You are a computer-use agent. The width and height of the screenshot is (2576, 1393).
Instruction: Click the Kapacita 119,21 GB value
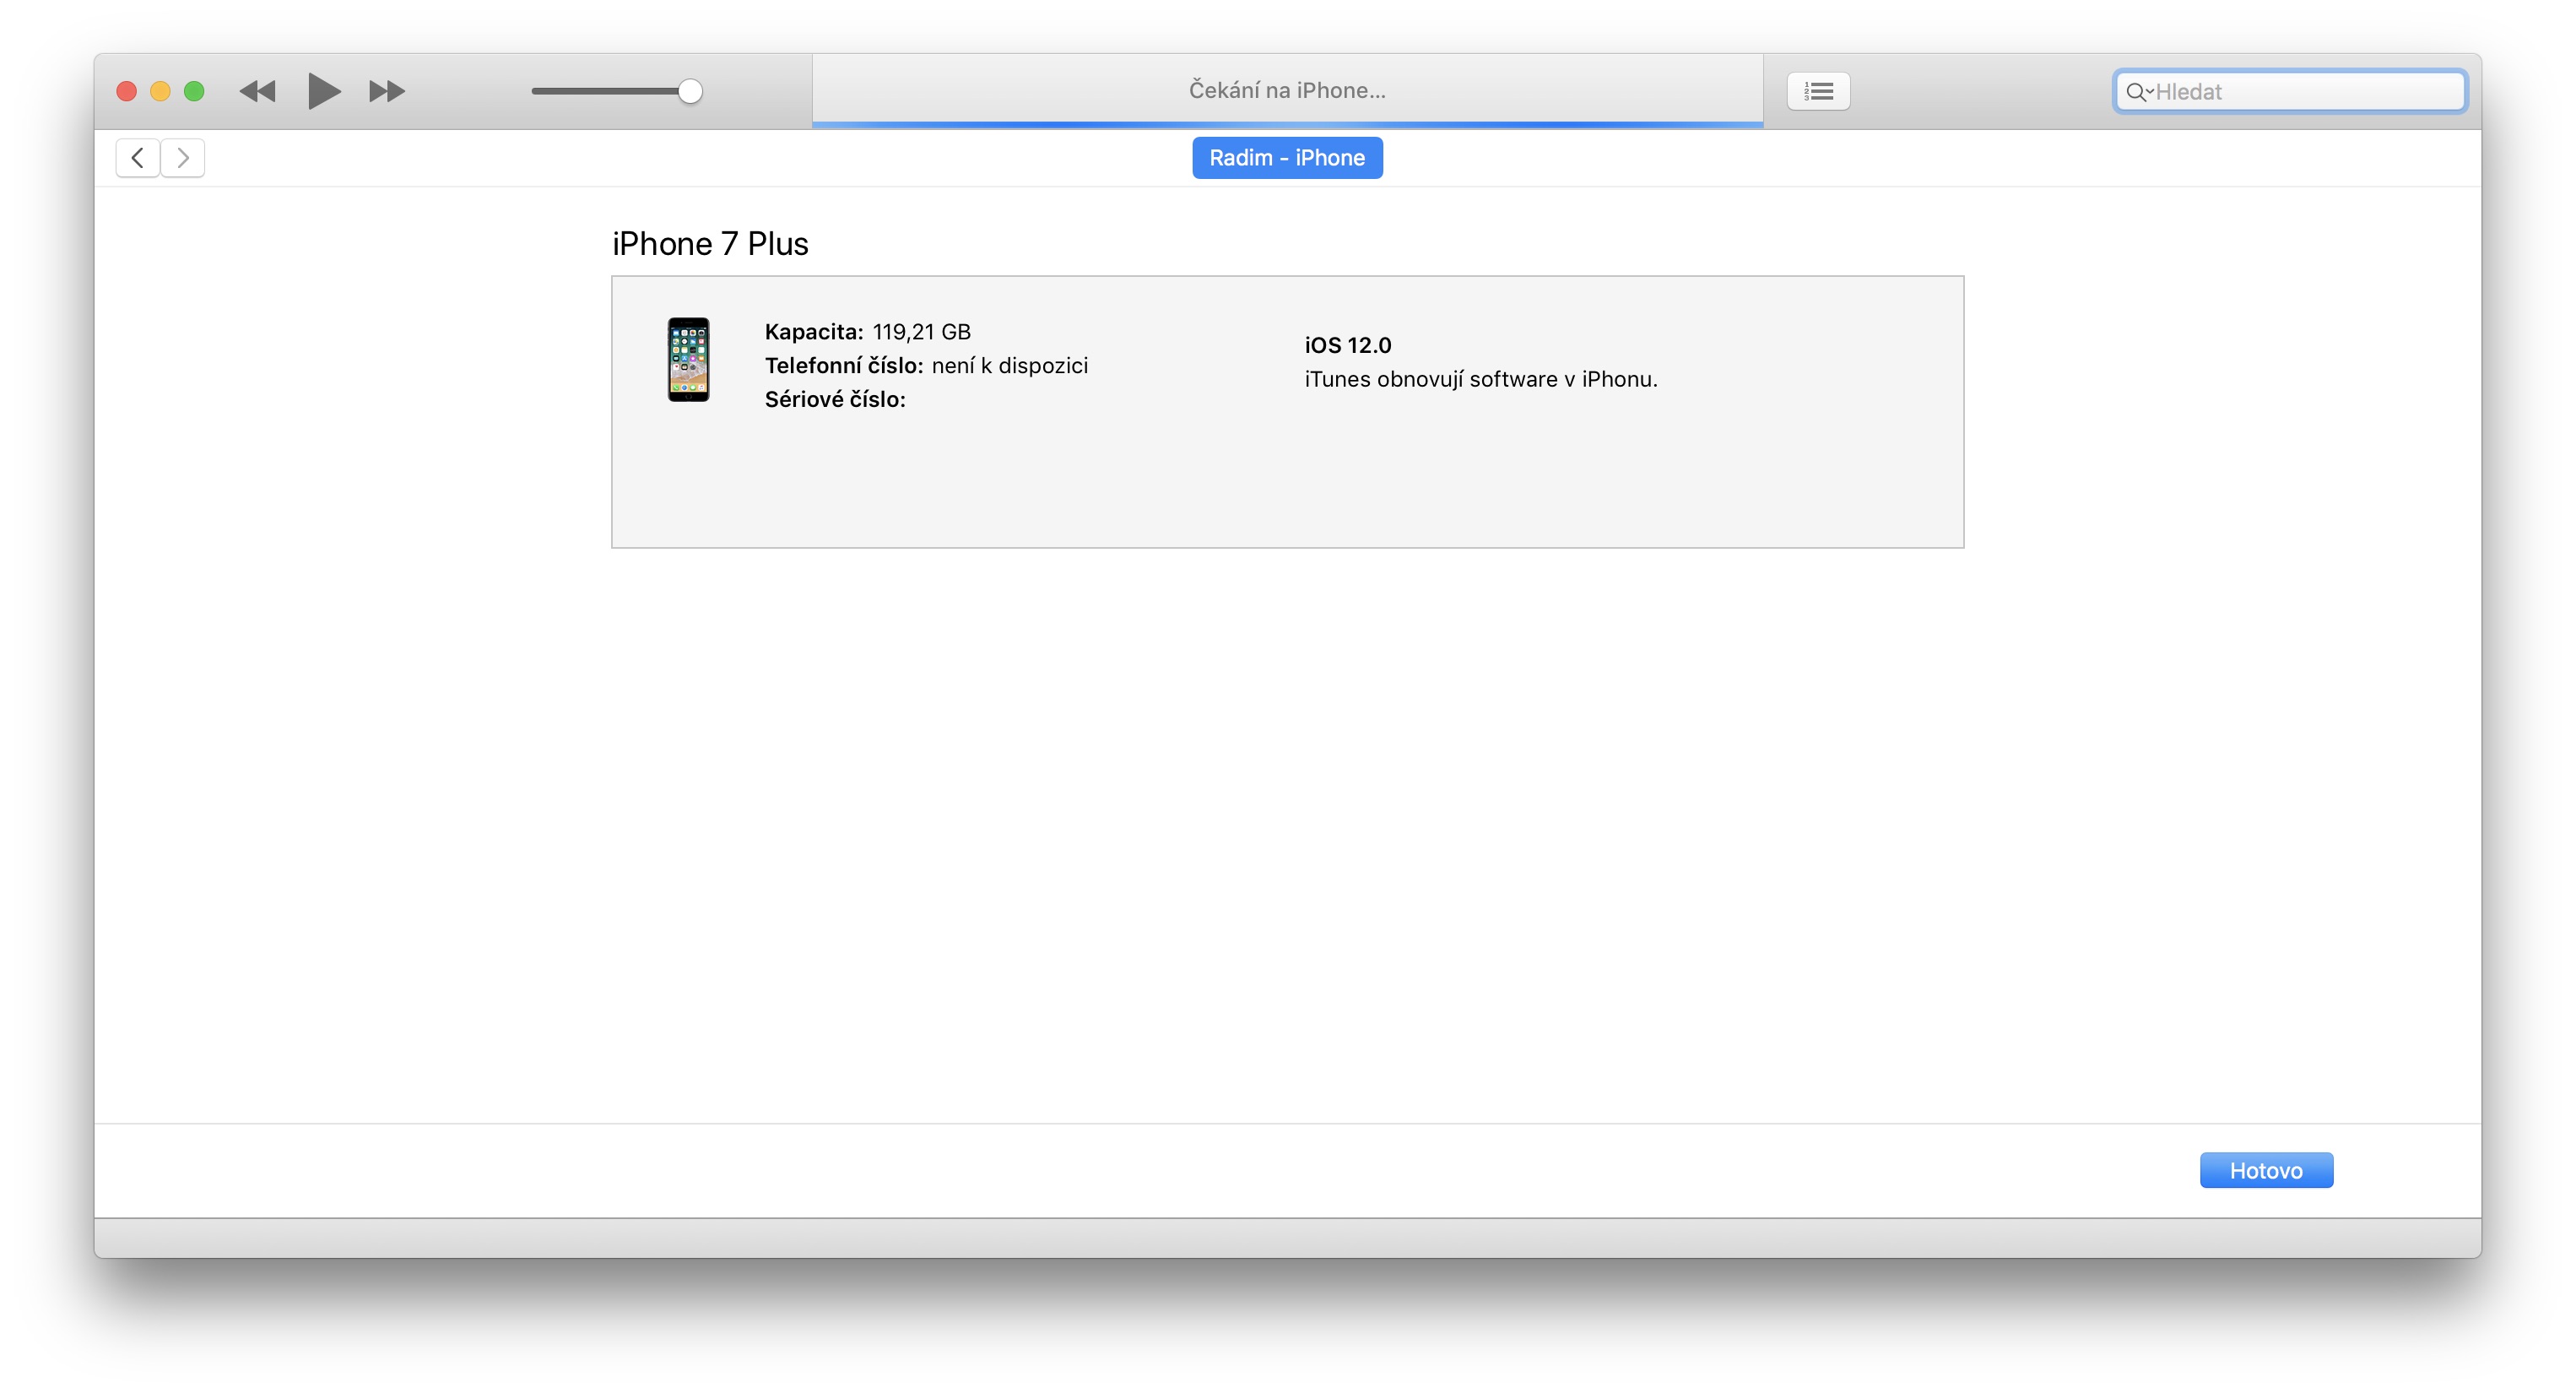point(920,332)
